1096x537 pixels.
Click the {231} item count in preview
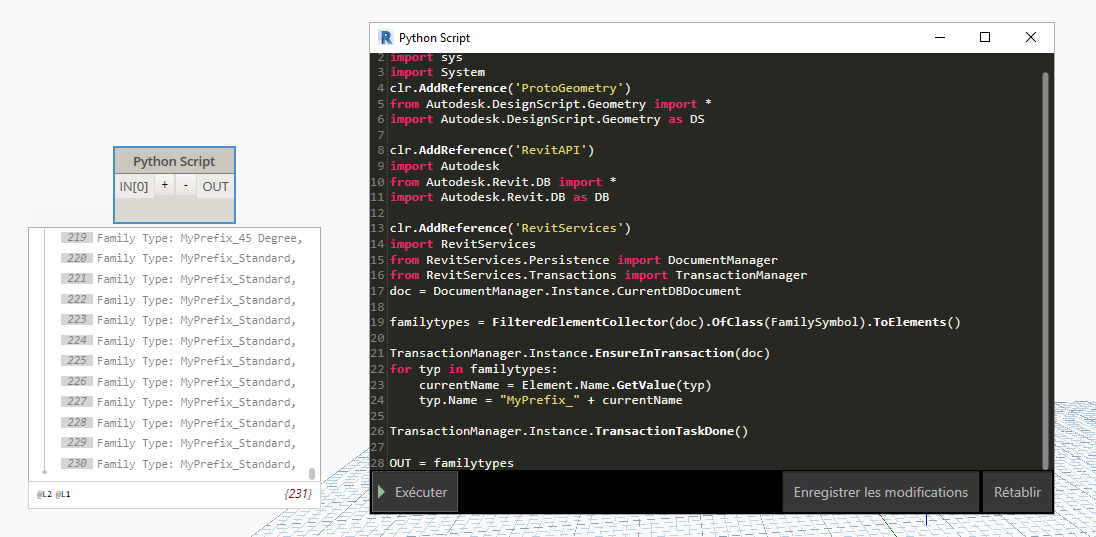(x=298, y=494)
